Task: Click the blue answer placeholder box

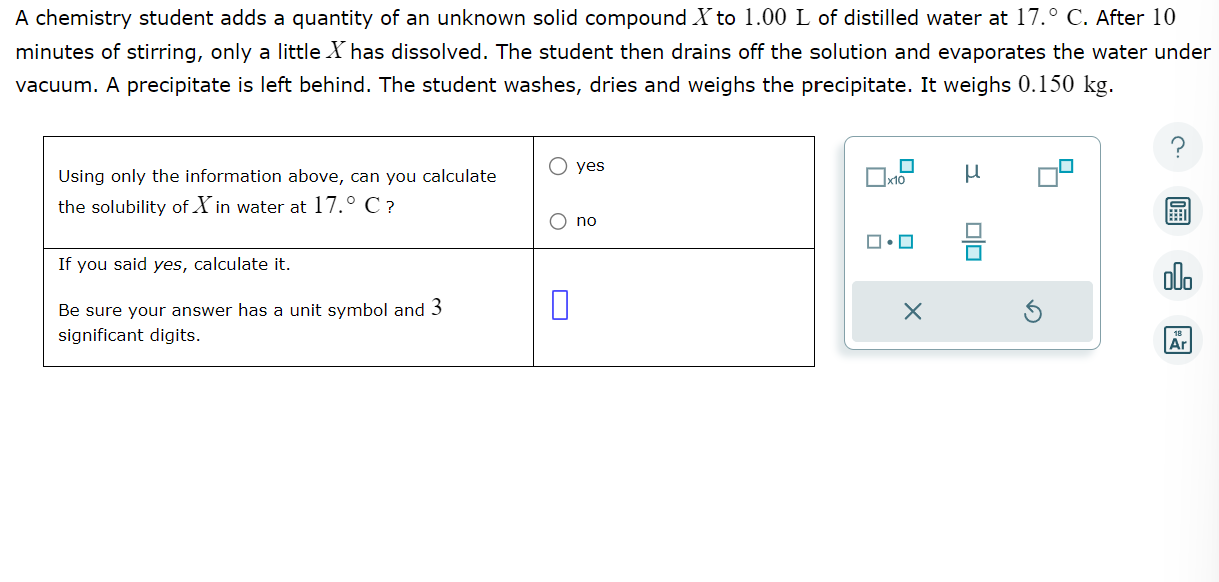Action: (558, 305)
